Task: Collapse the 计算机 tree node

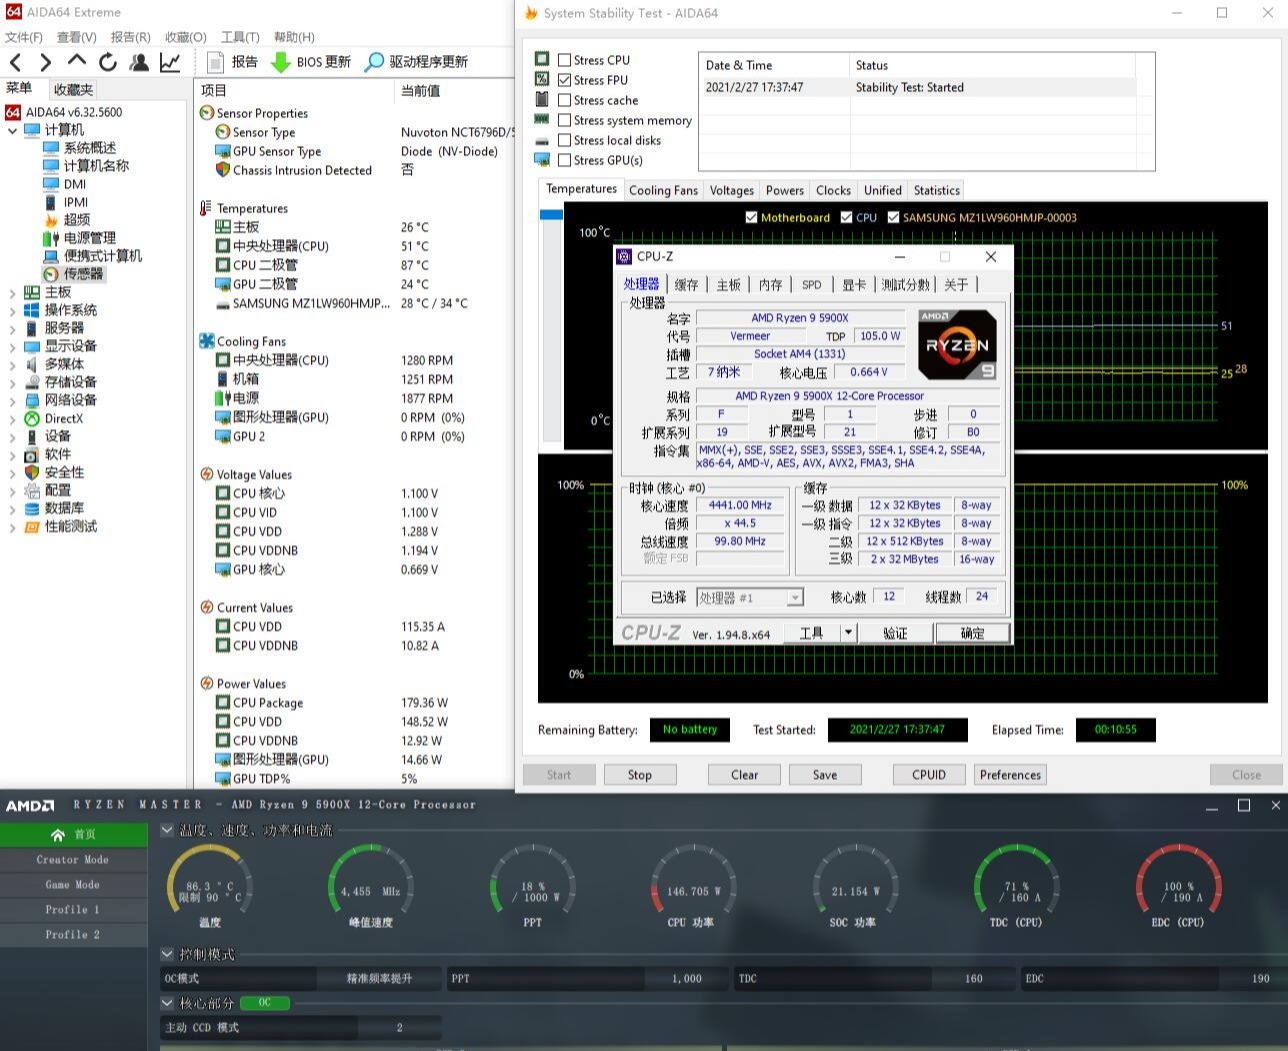Action: tap(12, 130)
